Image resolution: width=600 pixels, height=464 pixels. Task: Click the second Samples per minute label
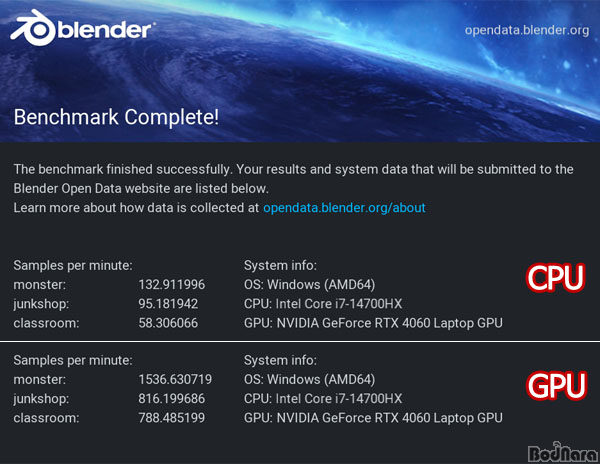click(73, 360)
